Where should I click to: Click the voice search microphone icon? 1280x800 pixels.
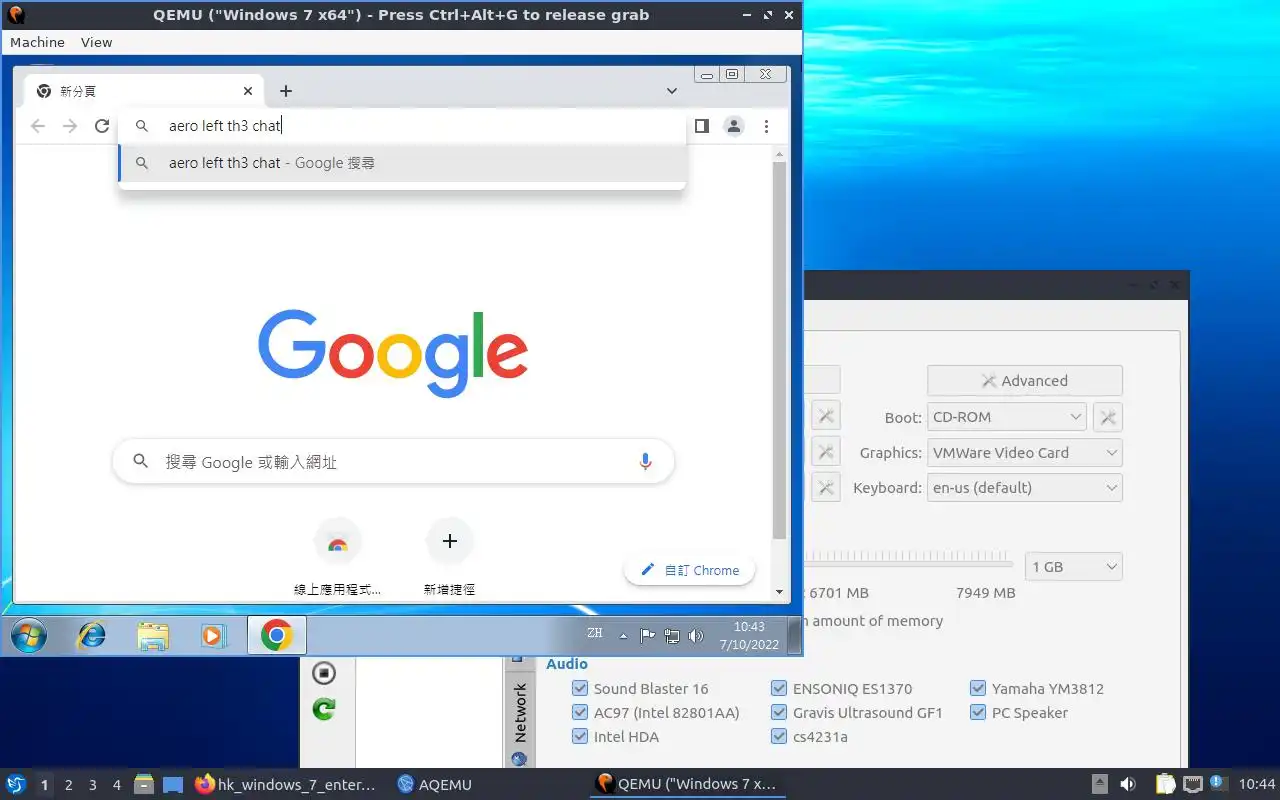pyautogui.click(x=645, y=461)
